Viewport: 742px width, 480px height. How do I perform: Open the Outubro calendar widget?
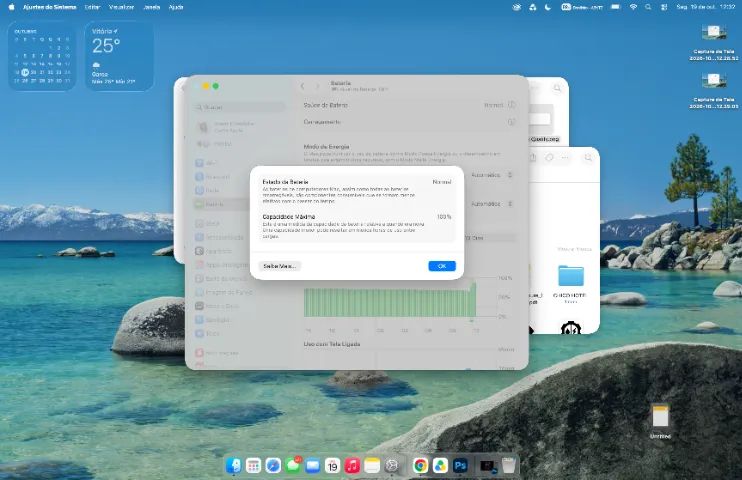point(42,56)
